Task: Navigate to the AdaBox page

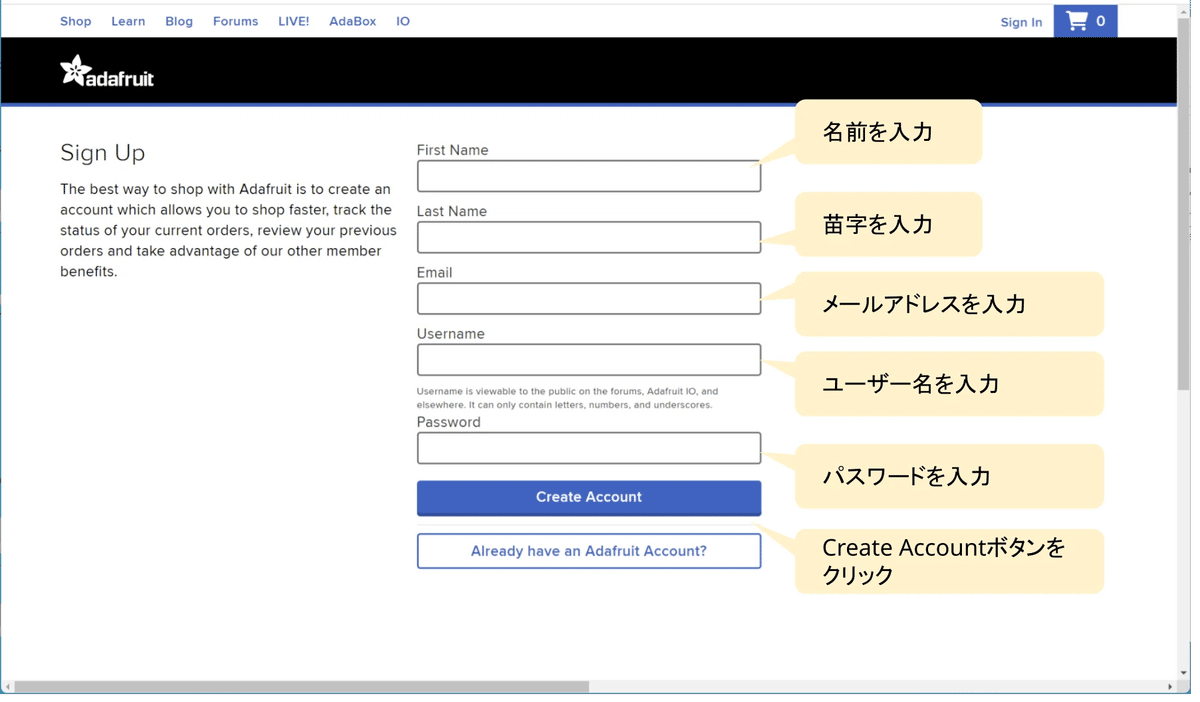Action: (352, 20)
